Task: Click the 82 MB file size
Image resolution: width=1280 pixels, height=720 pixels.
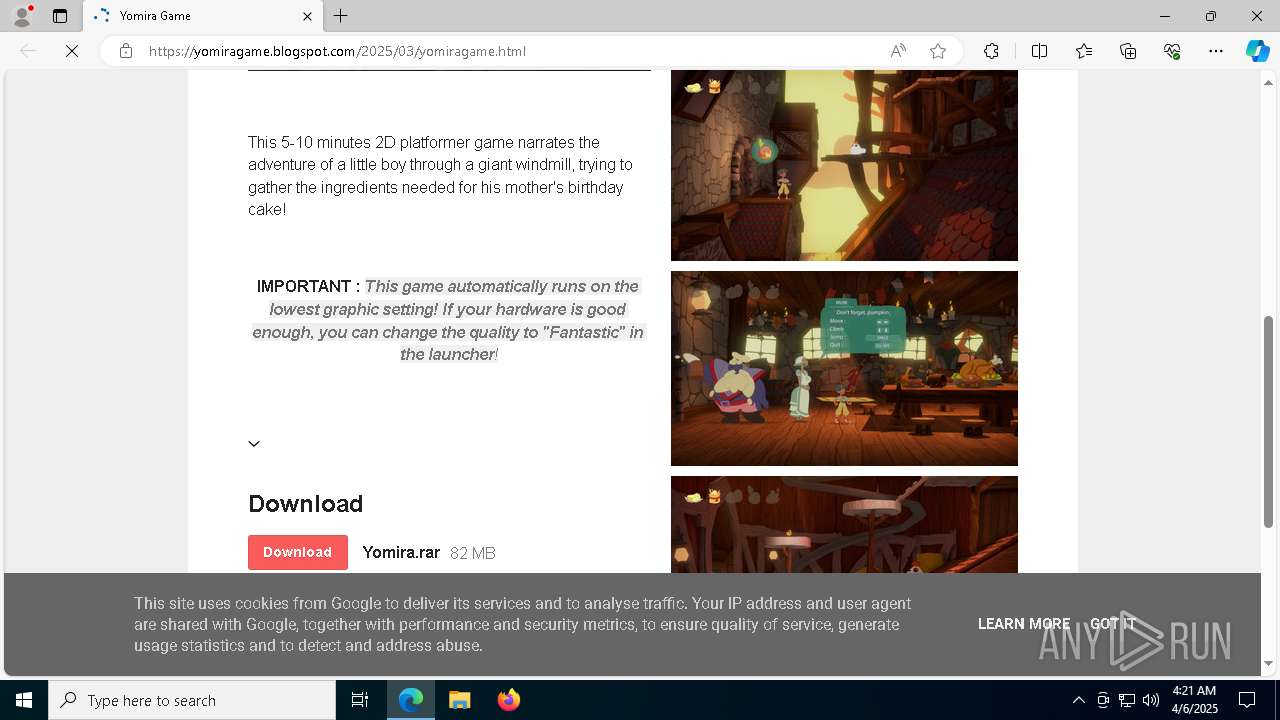Action: pos(472,553)
